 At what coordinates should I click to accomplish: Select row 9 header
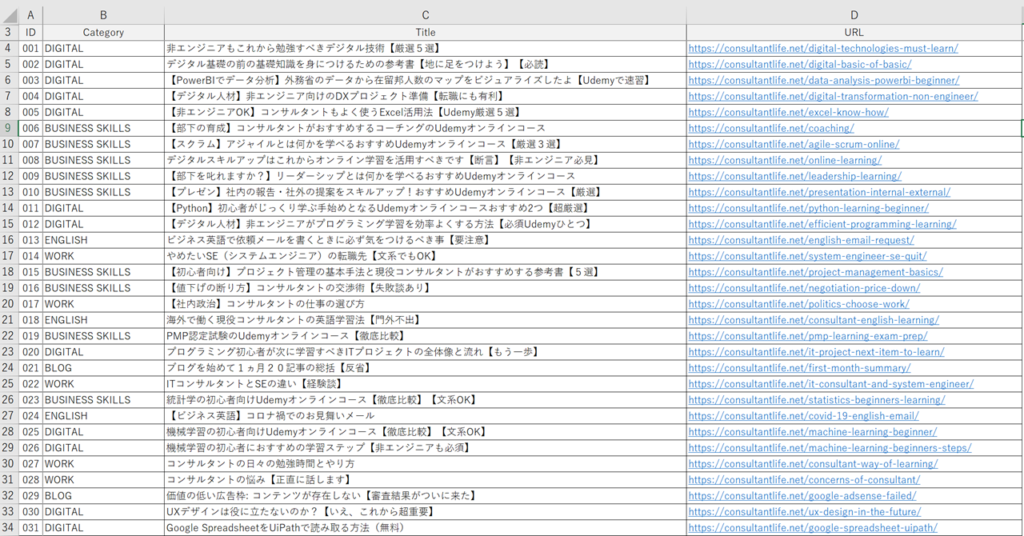tap(9, 128)
